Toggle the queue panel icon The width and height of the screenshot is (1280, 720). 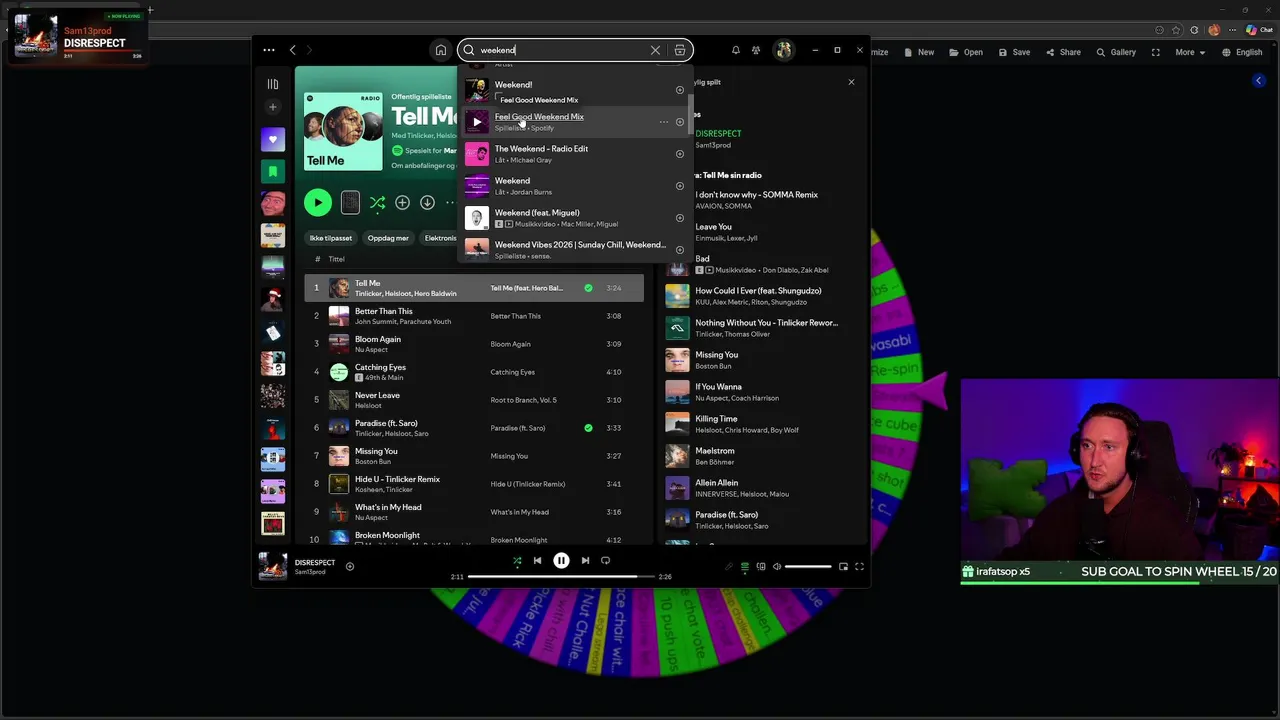point(744,567)
